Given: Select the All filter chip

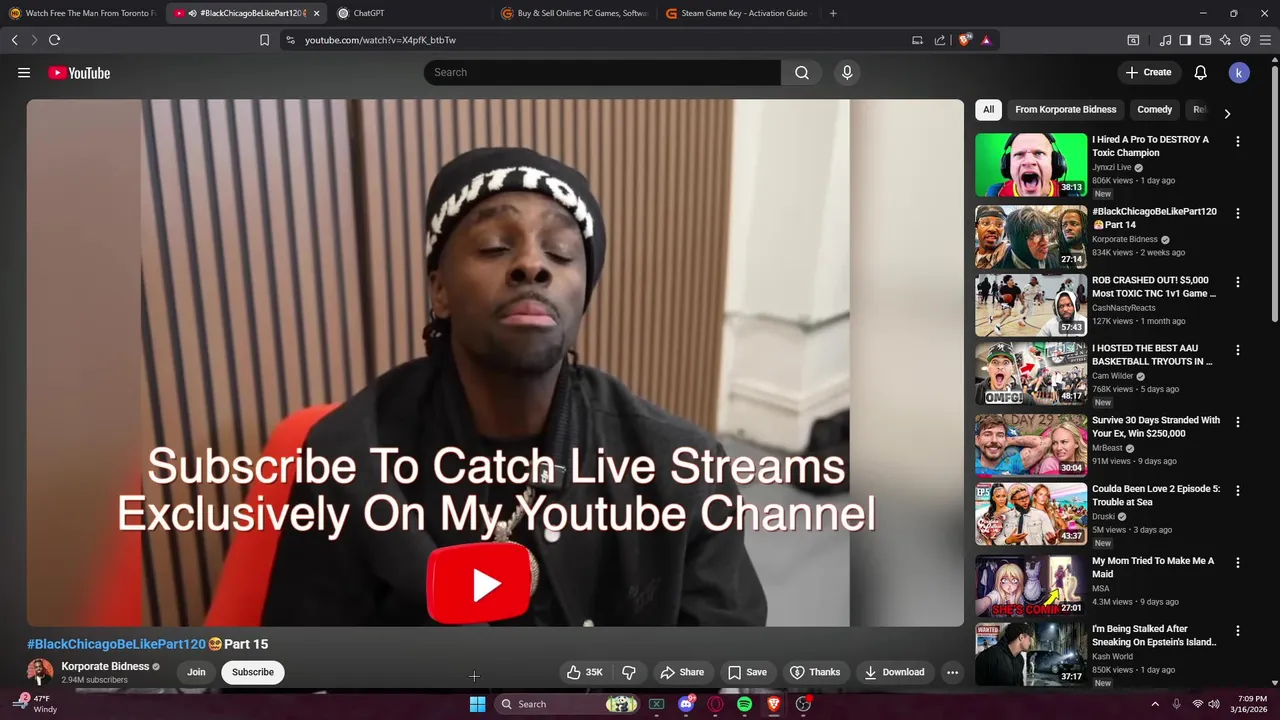Looking at the screenshot, I should [x=988, y=110].
